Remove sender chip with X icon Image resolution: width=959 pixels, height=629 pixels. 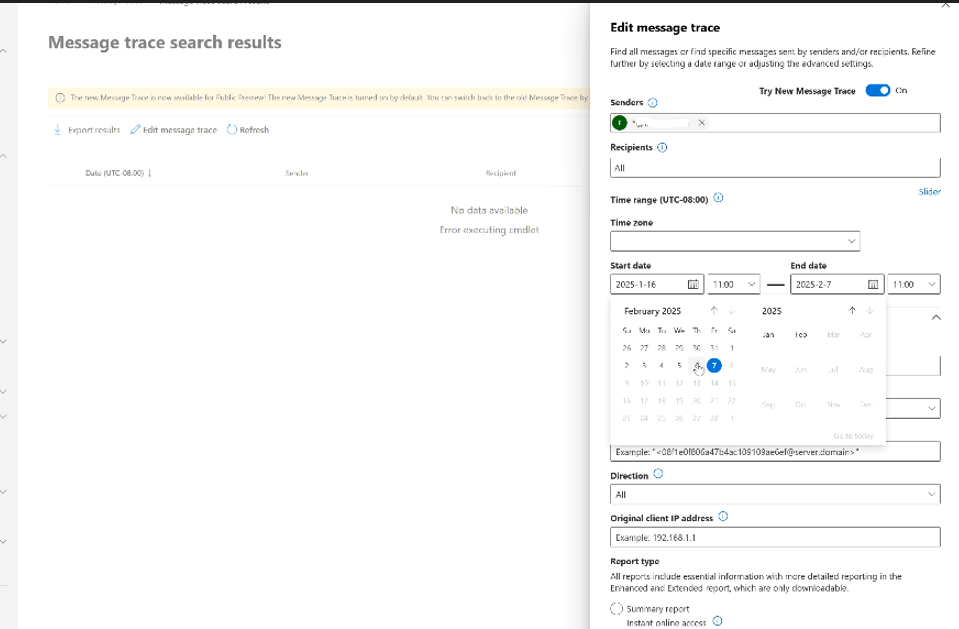702,123
